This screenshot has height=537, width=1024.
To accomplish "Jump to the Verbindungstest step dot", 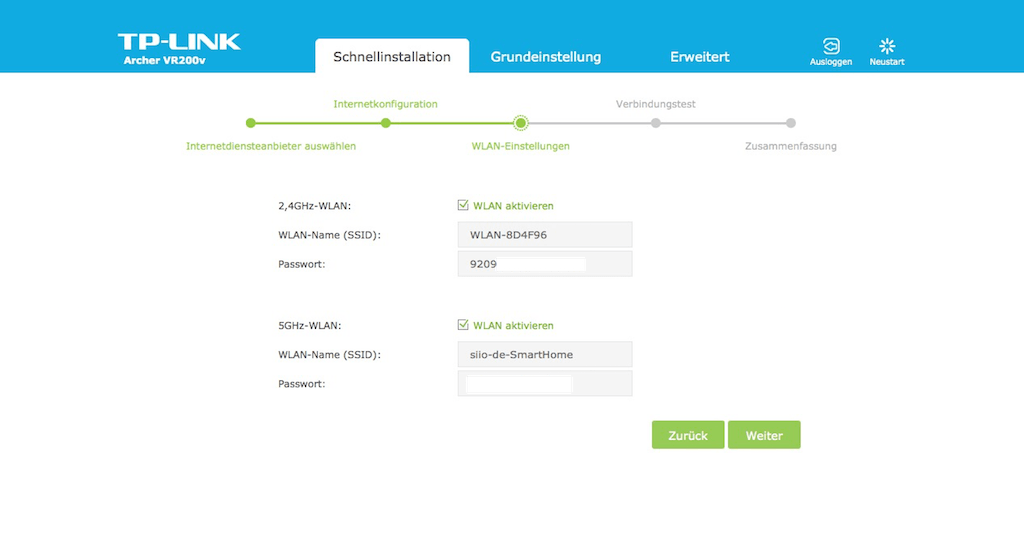I will coord(656,123).
